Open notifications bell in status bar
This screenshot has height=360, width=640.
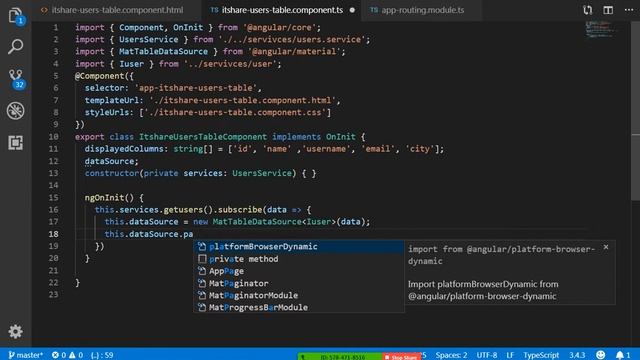click(x=623, y=355)
